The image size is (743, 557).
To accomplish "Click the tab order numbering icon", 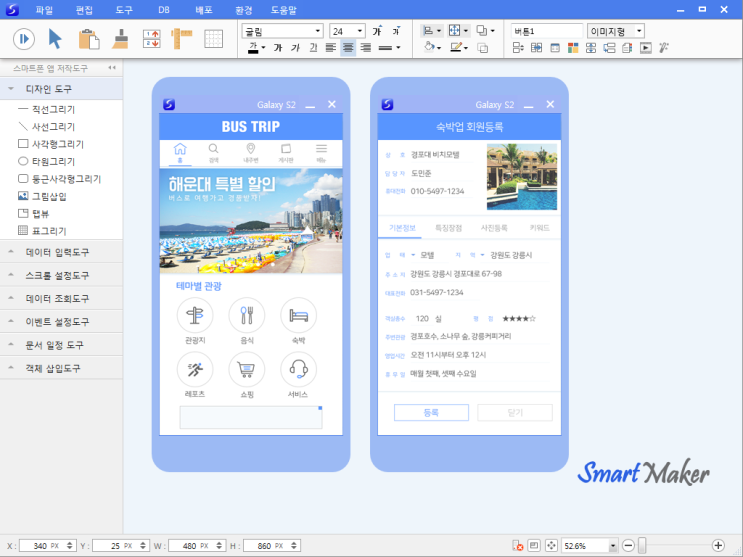I will coord(152,39).
